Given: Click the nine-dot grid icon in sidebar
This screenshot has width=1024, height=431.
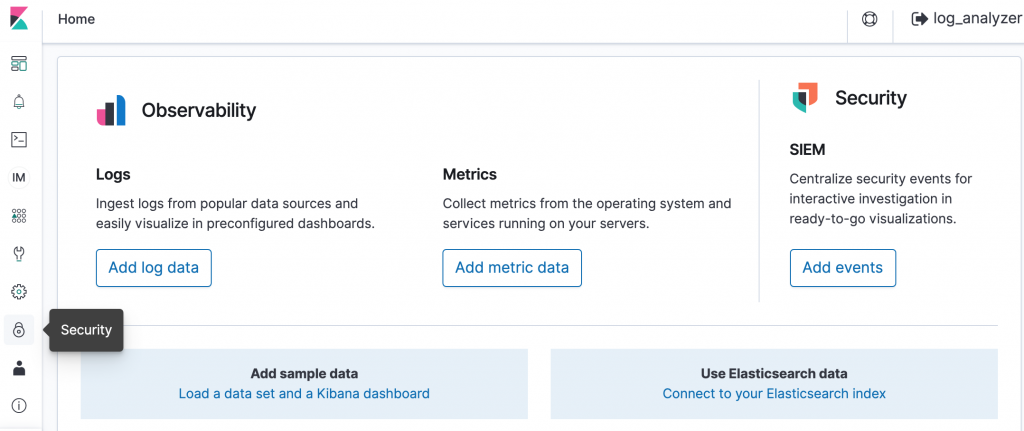Looking at the screenshot, I should [19, 216].
